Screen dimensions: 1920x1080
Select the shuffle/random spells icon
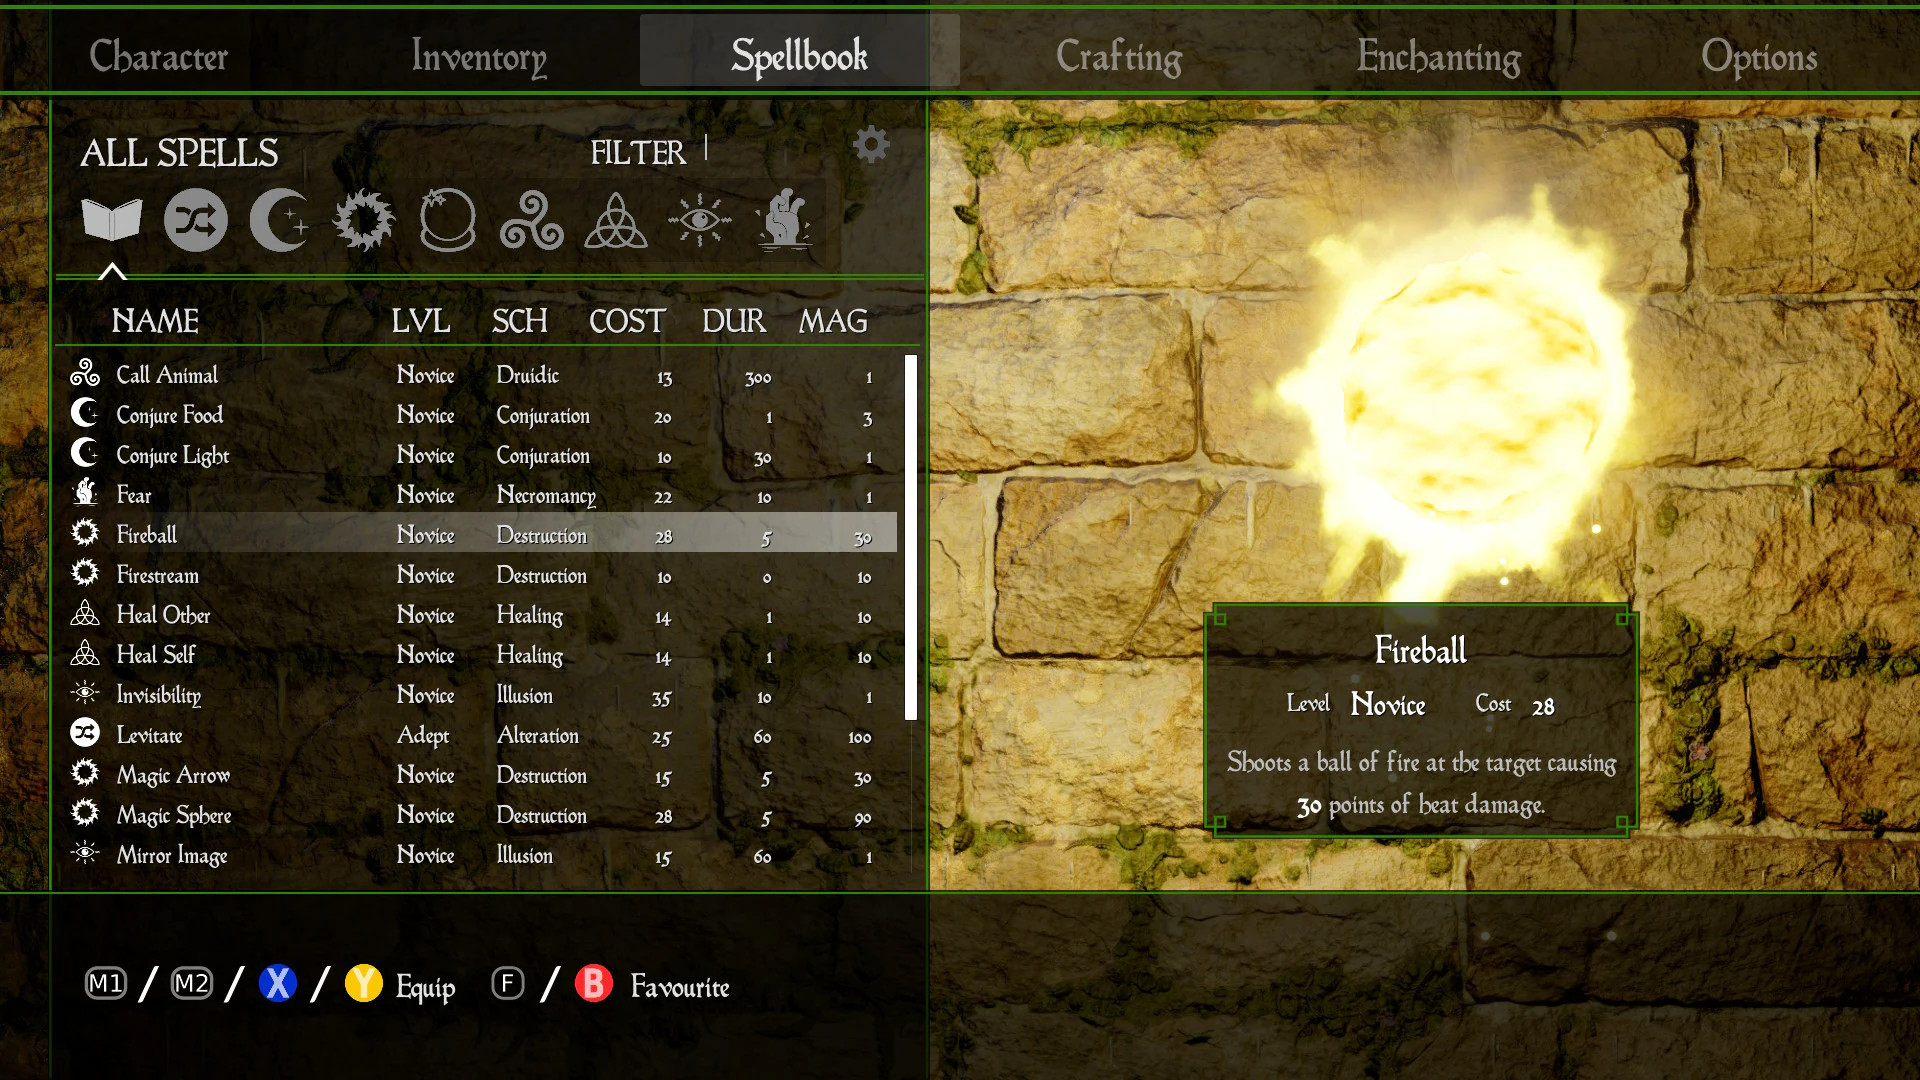(x=195, y=218)
